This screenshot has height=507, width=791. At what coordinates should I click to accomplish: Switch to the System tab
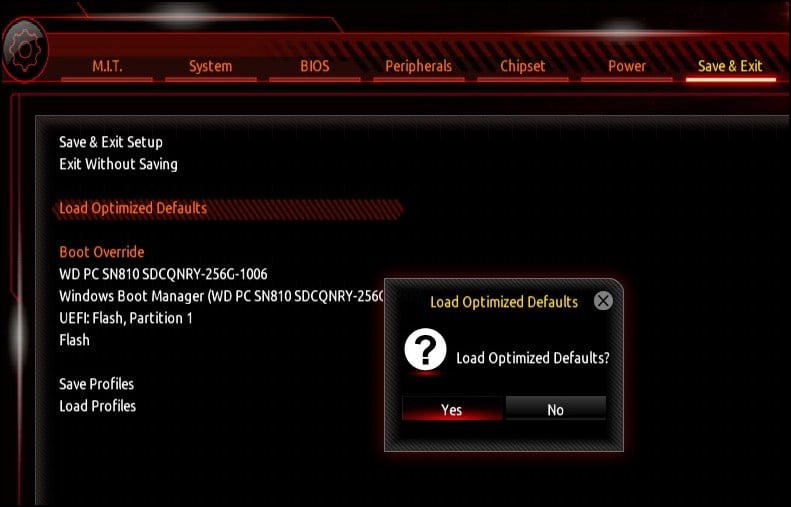click(210, 67)
